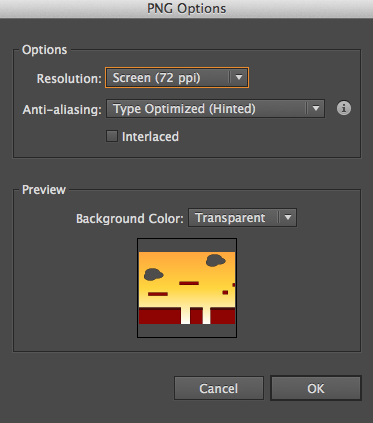Enable the Interlaced checkbox
Image resolution: width=373 pixels, height=423 pixels.
(x=112, y=136)
